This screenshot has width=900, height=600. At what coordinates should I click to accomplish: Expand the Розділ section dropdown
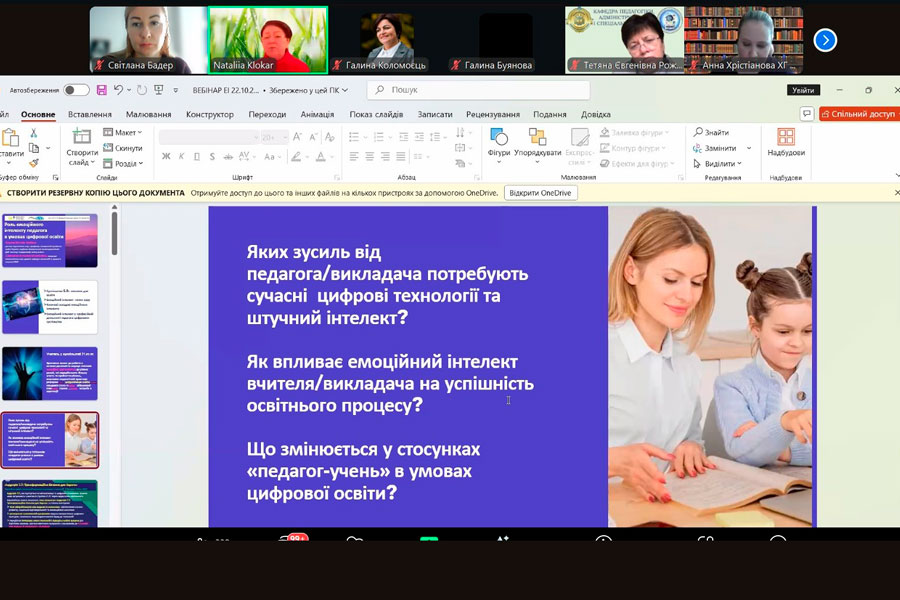[x=124, y=163]
